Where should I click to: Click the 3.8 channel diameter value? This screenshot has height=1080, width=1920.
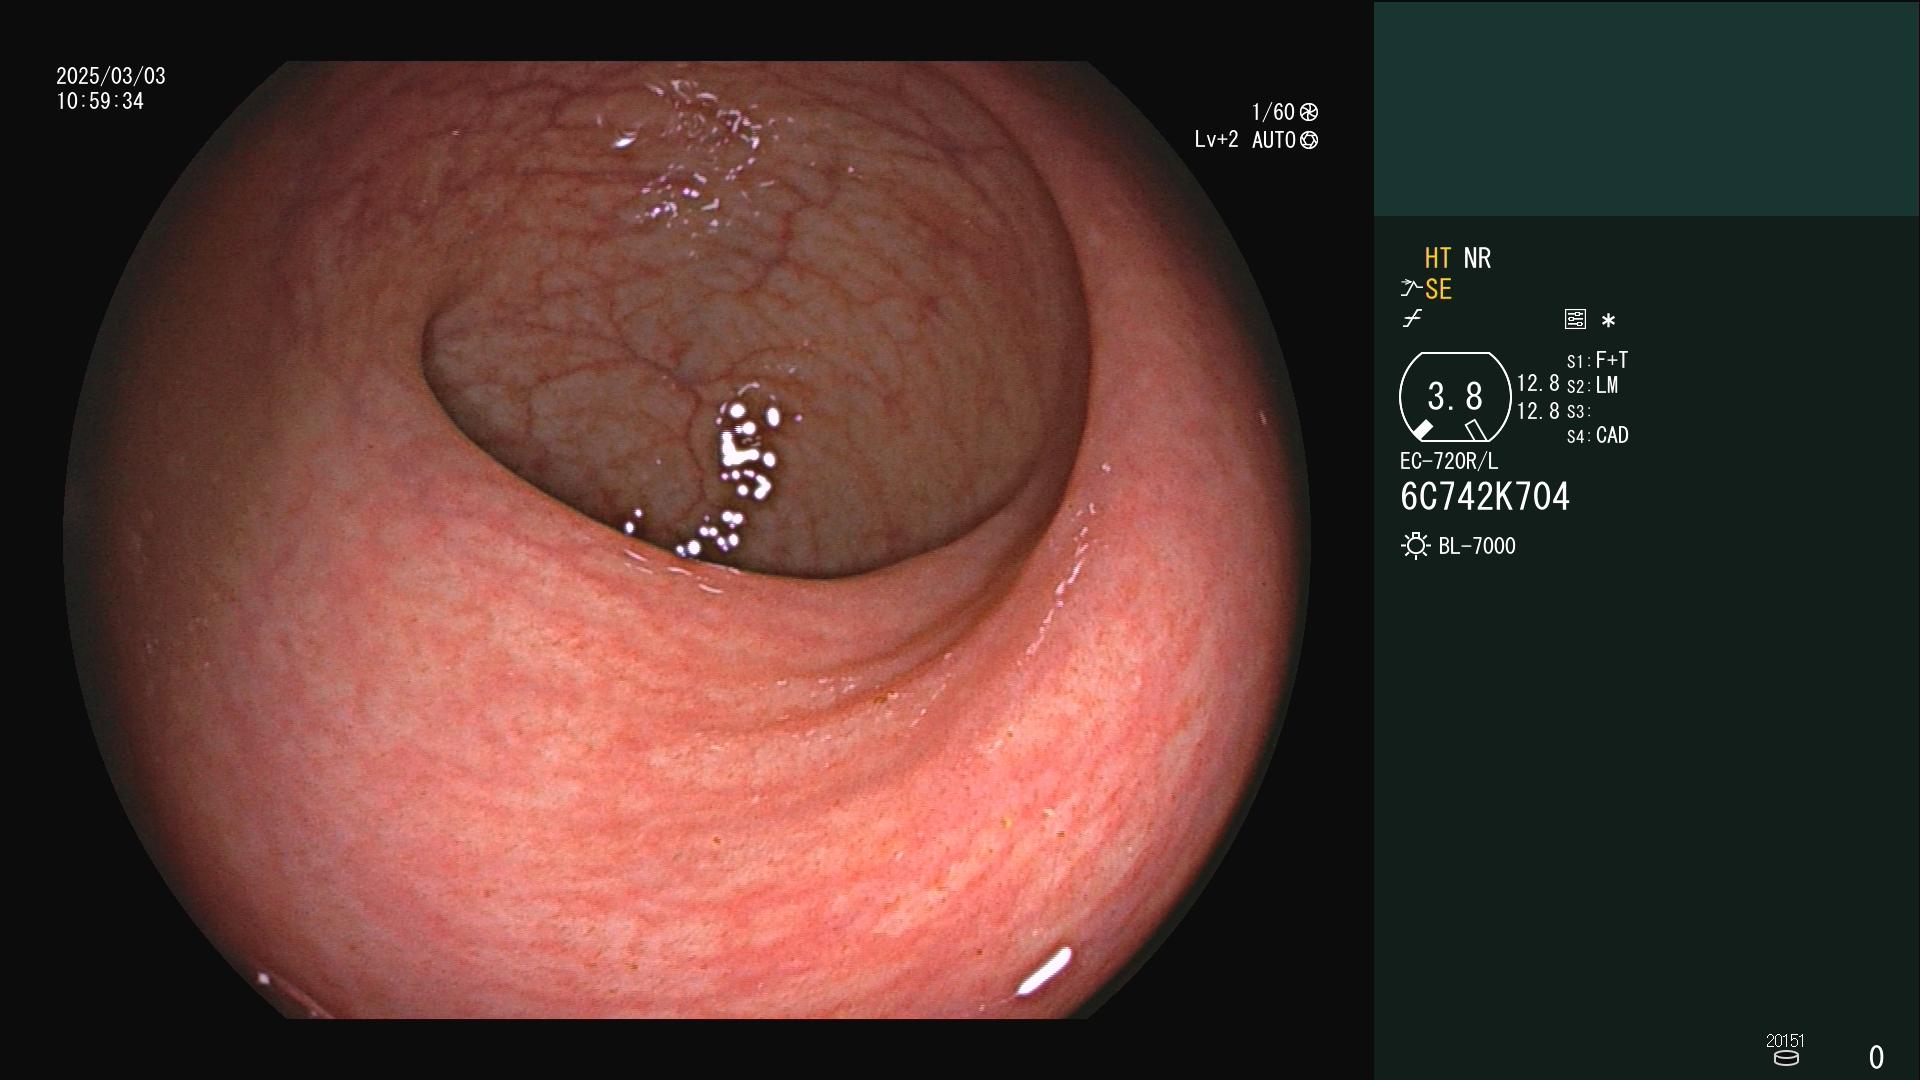1455,397
